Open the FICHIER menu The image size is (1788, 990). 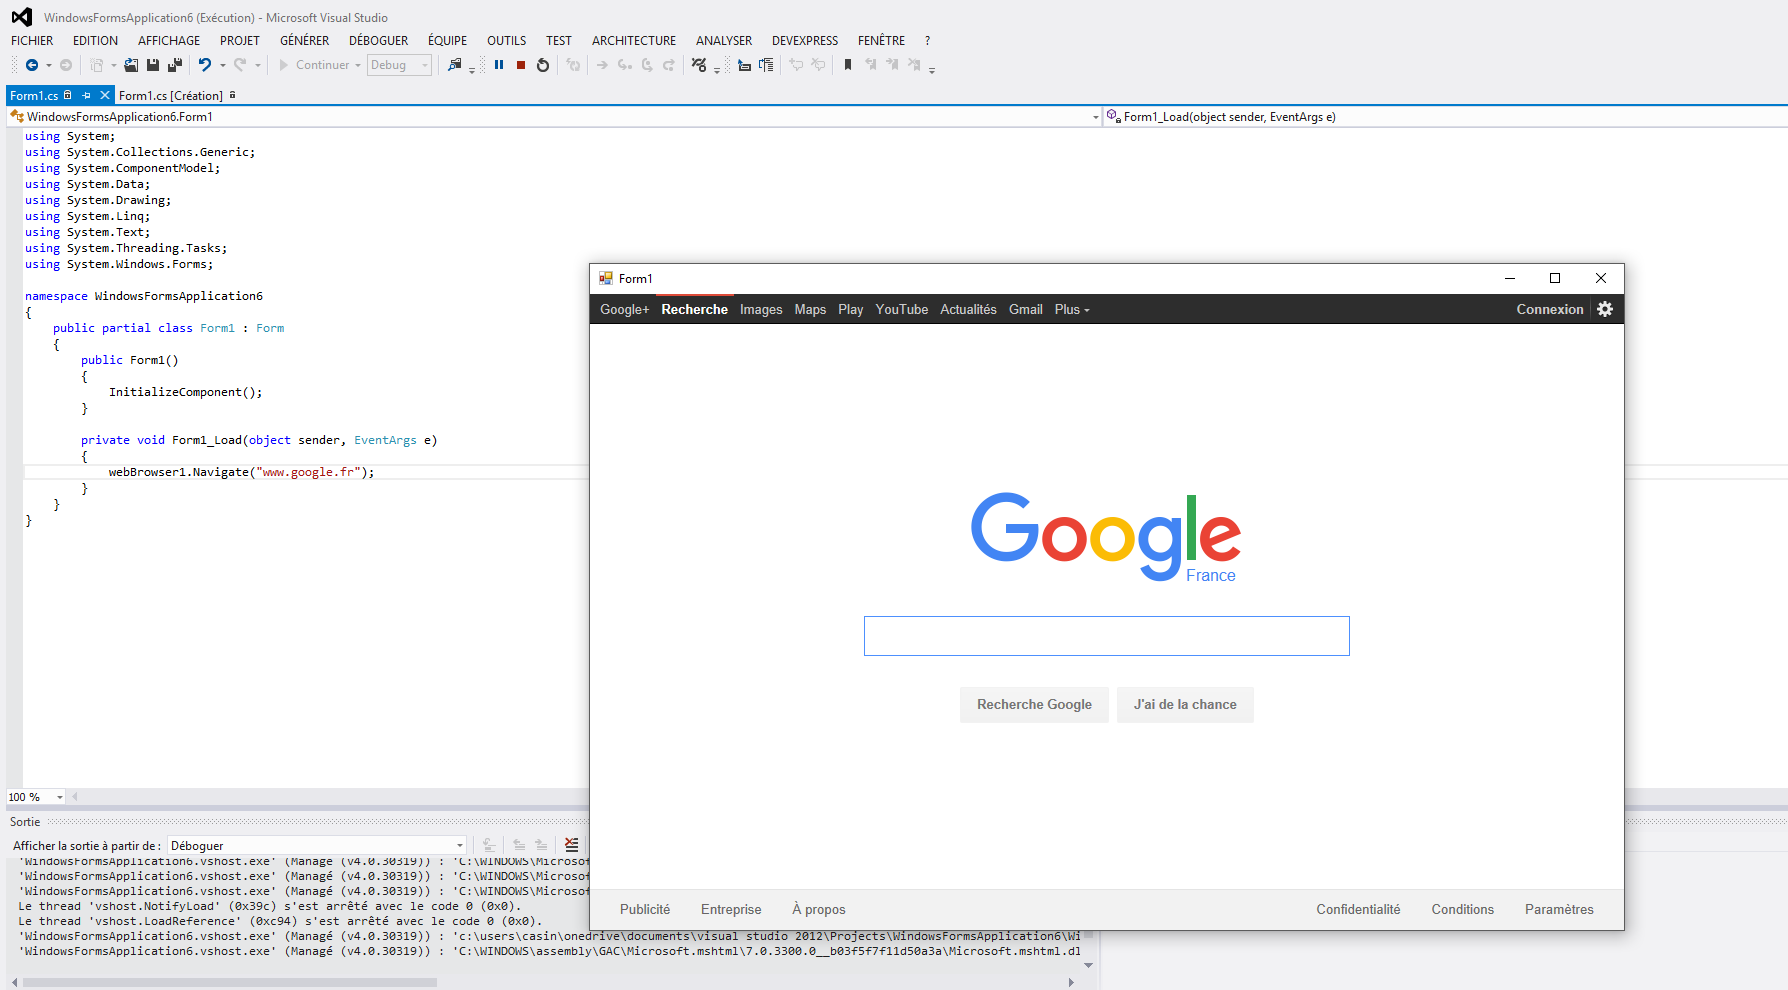click(x=32, y=41)
